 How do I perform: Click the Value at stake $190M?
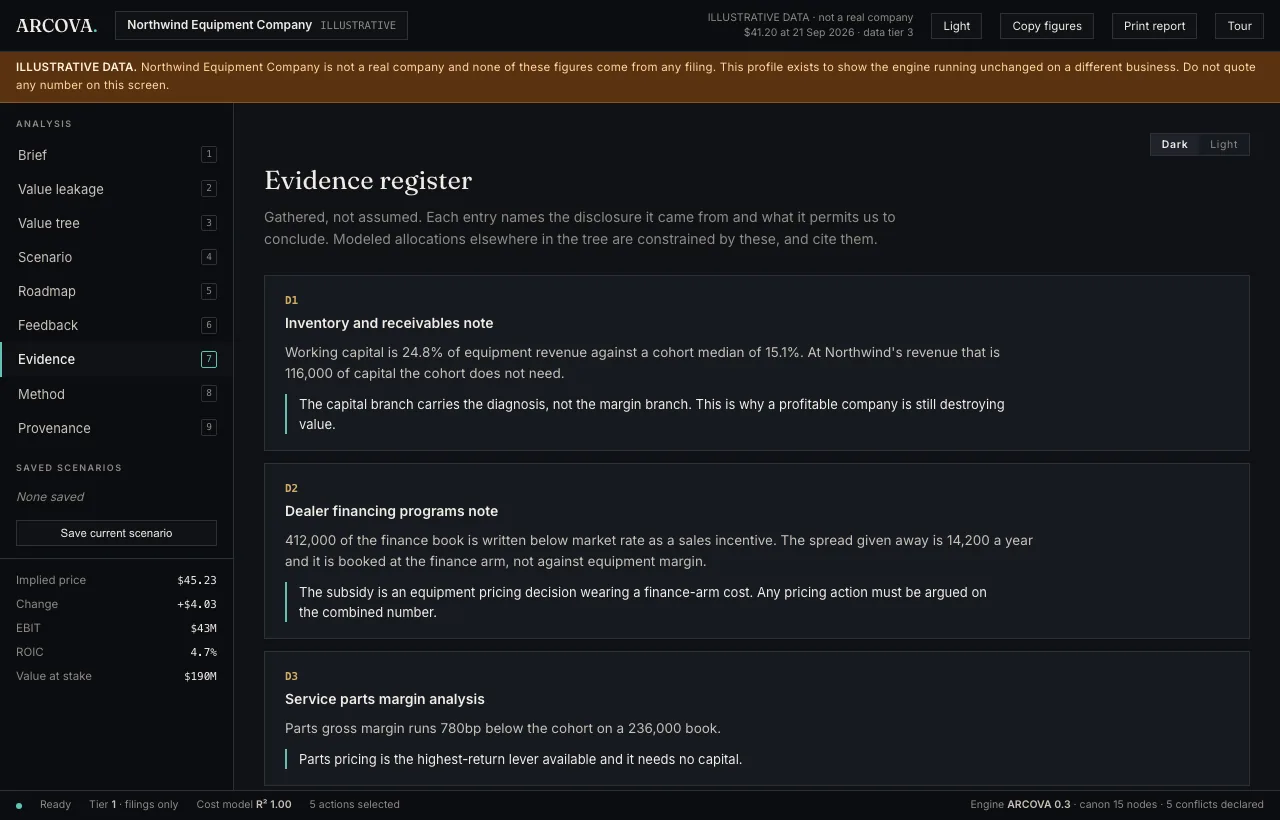[200, 676]
